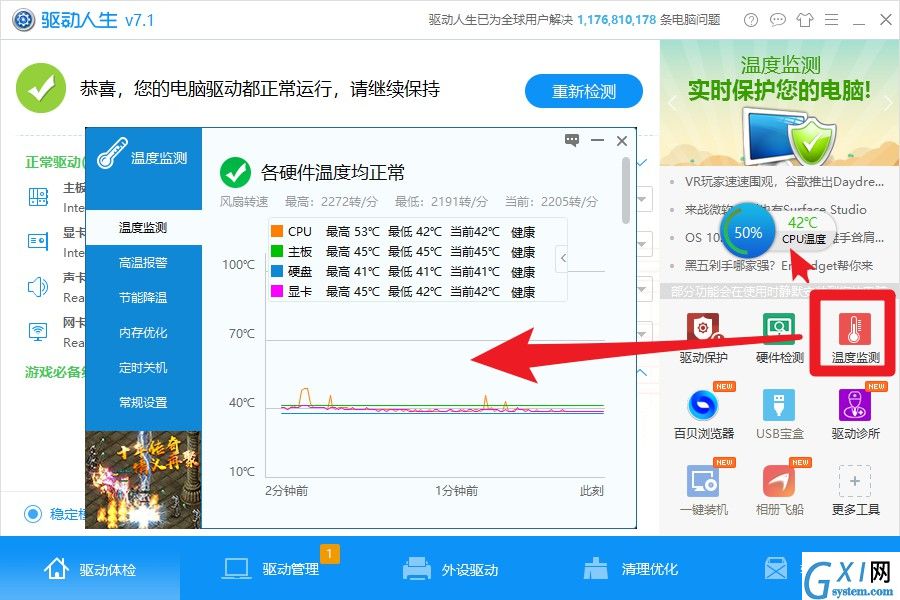Open USB宝盒 tool
Viewport: 900px width, 600px height.
(779, 414)
